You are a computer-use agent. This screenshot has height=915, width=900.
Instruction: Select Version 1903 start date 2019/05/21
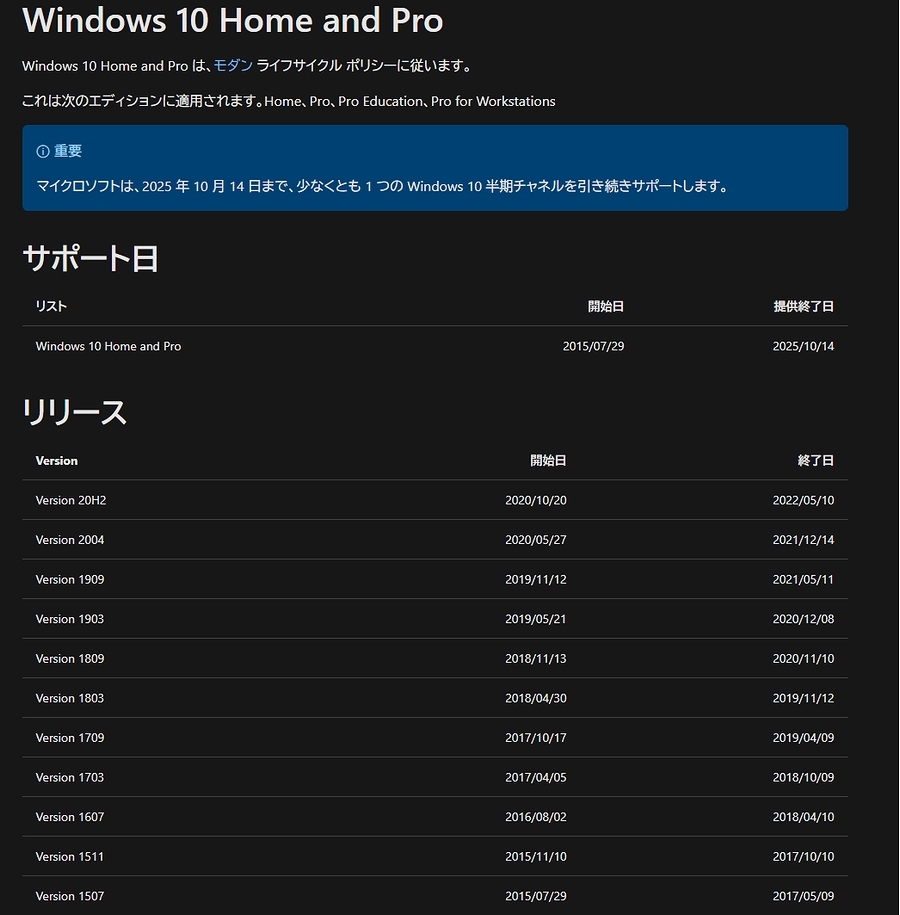pyautogui.click(x=536, y=619)
